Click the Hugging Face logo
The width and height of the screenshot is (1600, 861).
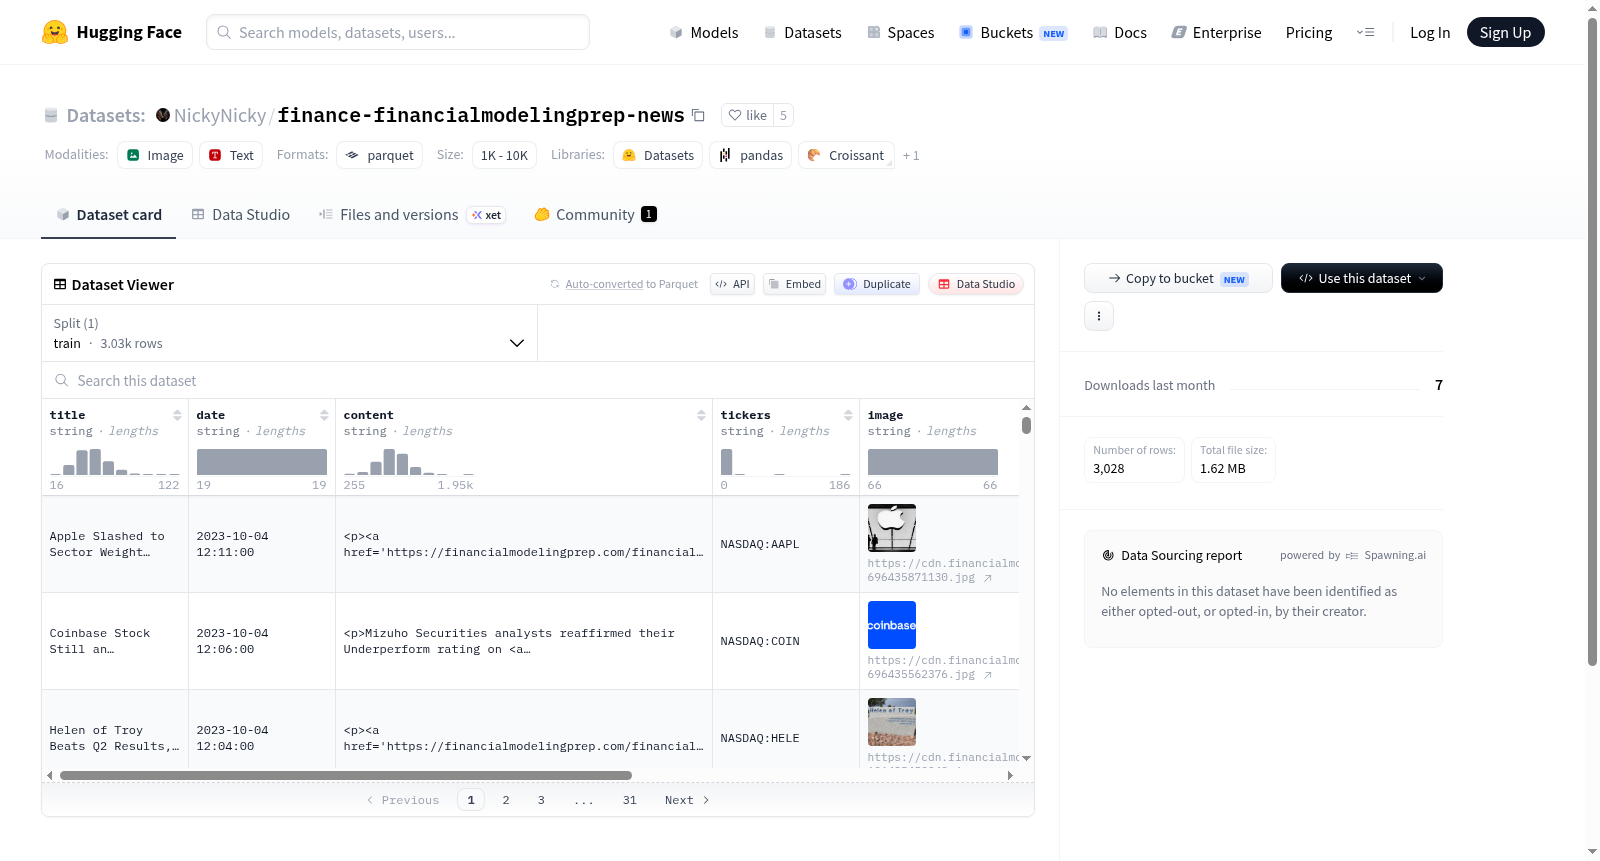pyautogui.click(x=111, y=32)
